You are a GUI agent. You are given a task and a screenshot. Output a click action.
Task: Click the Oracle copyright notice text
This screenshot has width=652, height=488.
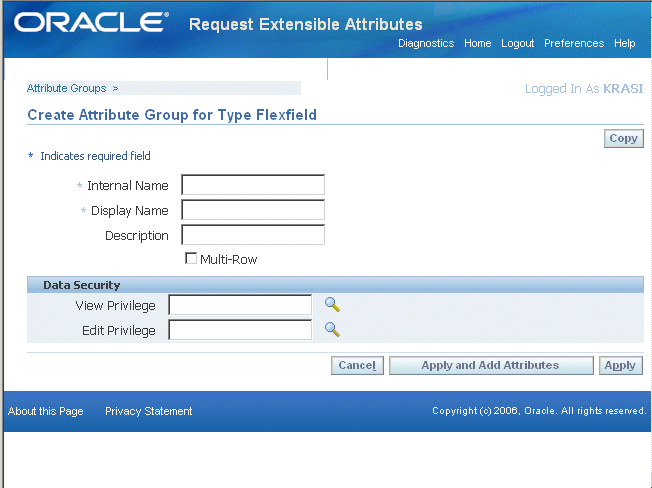pyautogui.click(x=539, y=411)
